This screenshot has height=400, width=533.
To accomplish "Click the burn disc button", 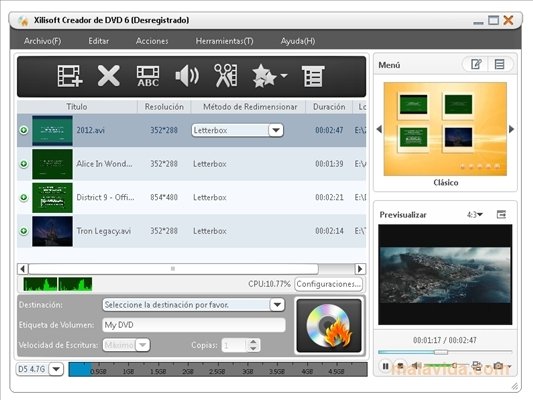I will click(329, 326).
